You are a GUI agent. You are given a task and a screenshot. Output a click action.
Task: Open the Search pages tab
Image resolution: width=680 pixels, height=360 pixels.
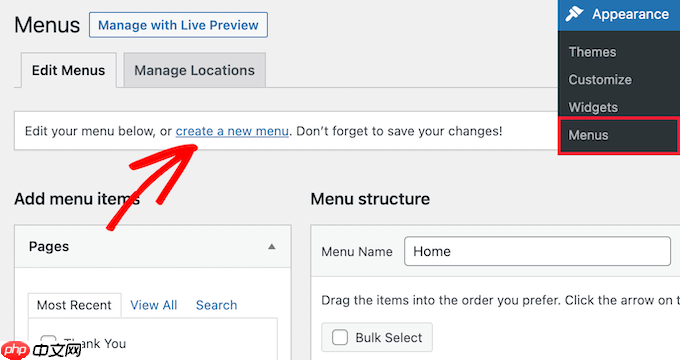coord(216,305)
